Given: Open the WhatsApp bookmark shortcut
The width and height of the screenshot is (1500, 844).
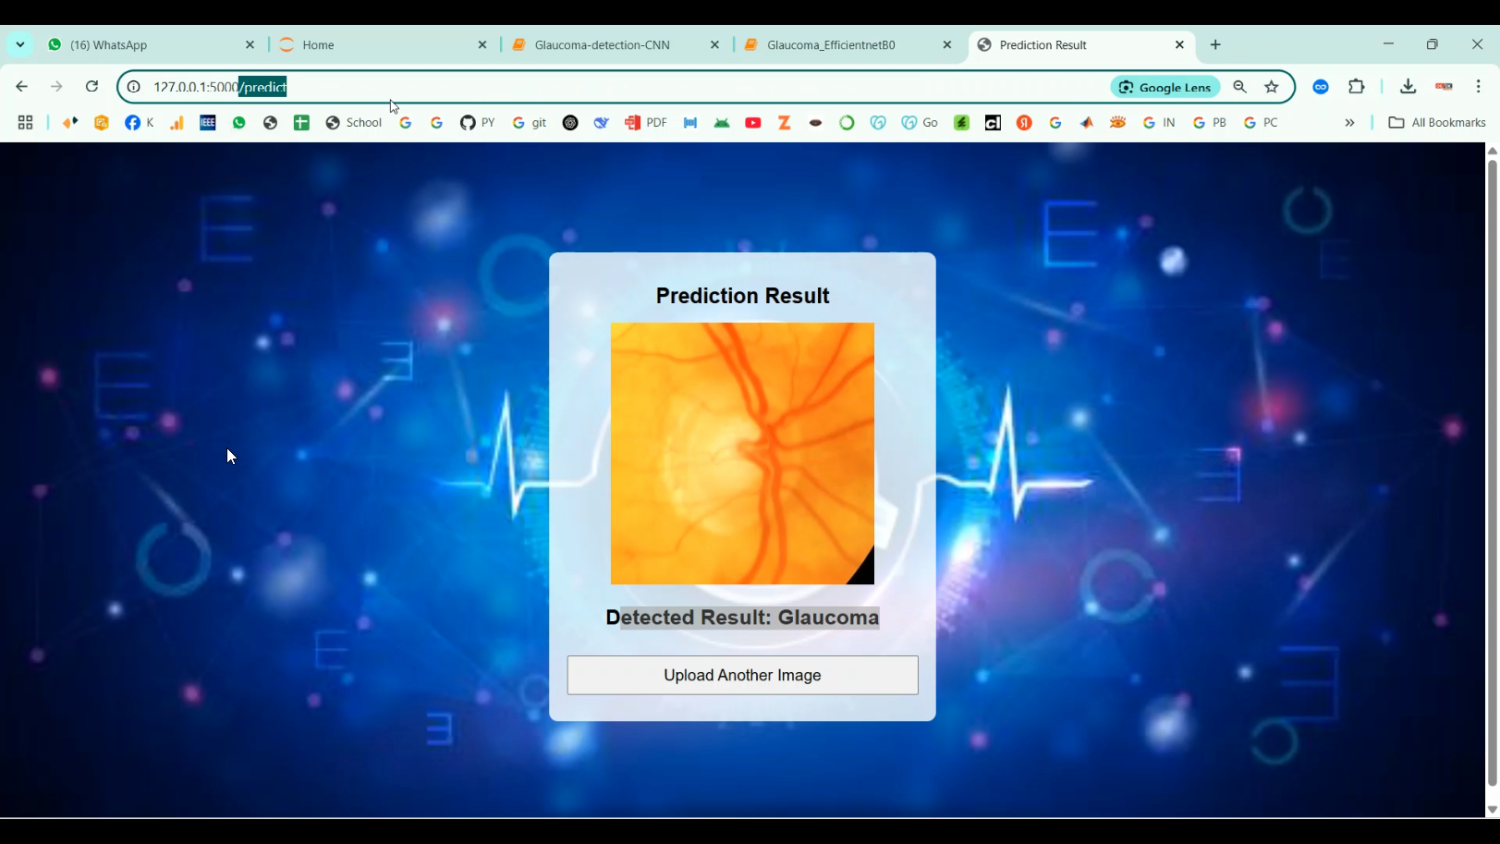Looking at the screenshot, I should click(x=238, y=122).
